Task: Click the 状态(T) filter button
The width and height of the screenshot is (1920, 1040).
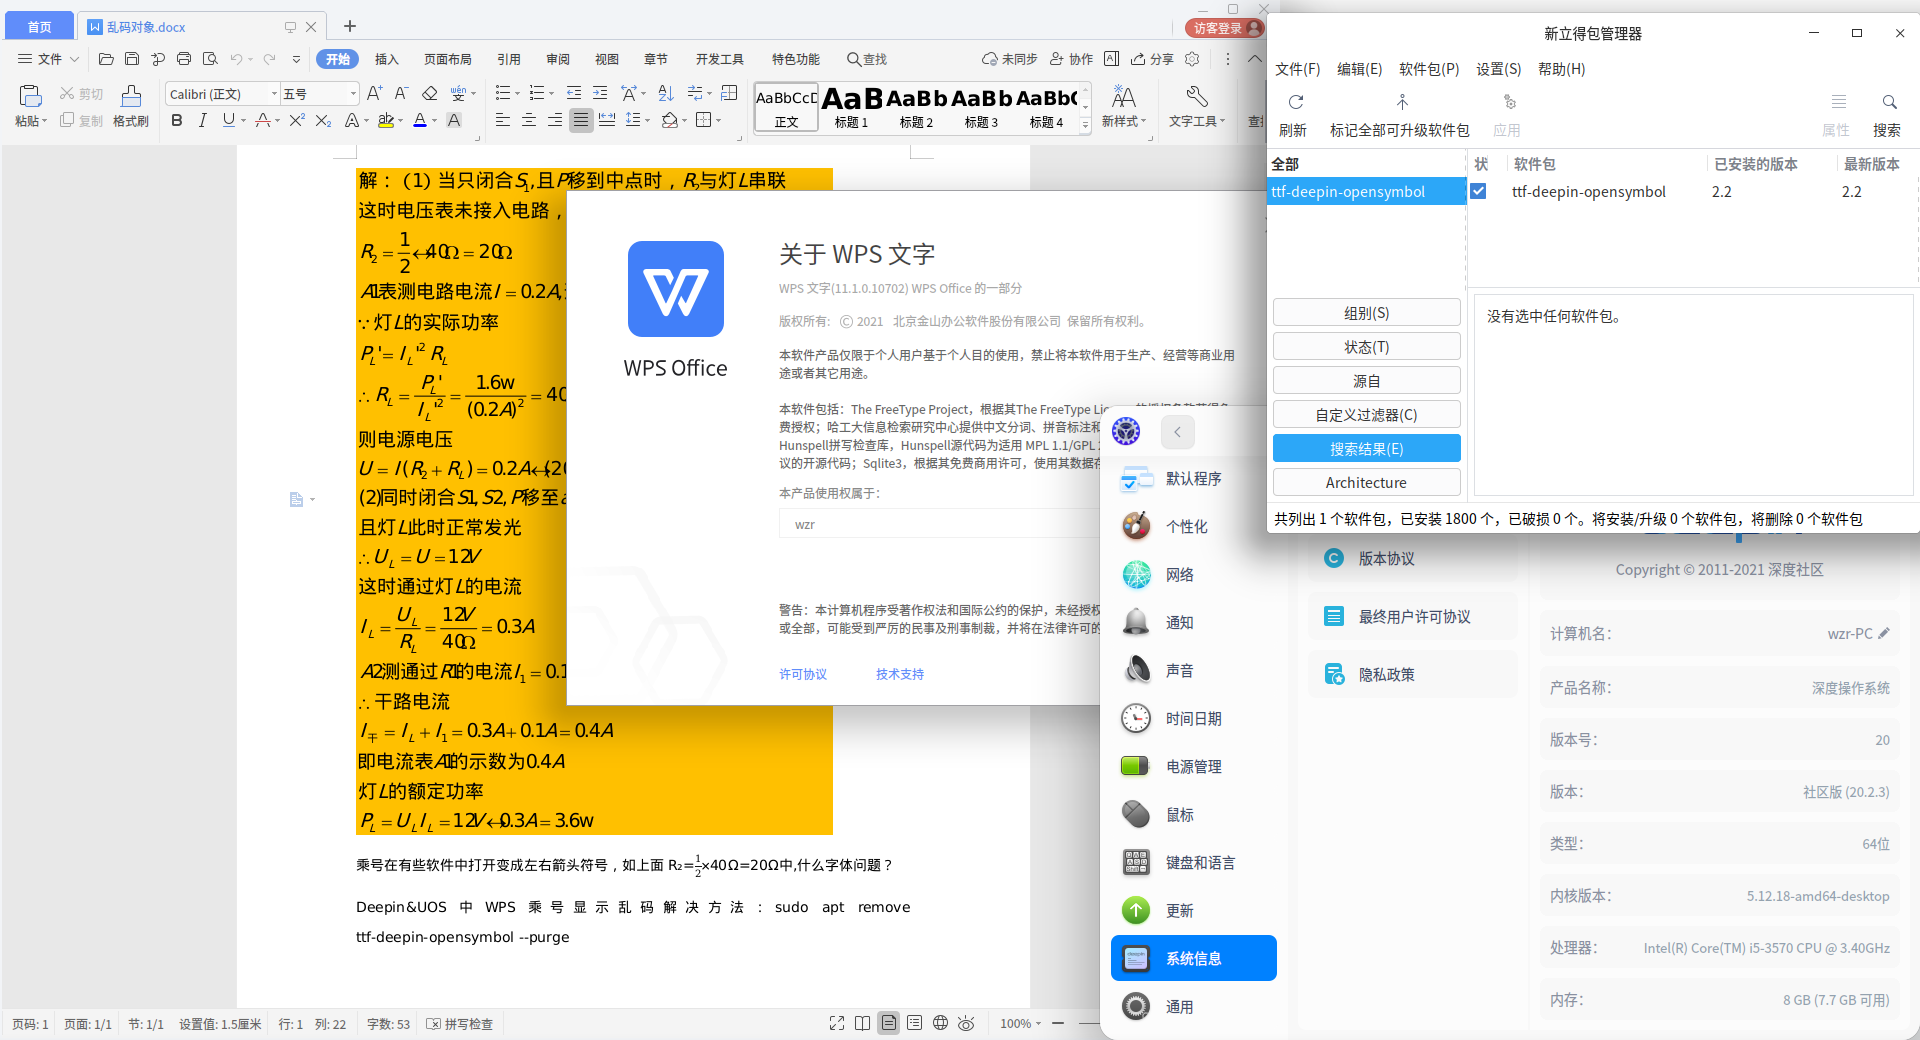Action: coord(1366,347)
